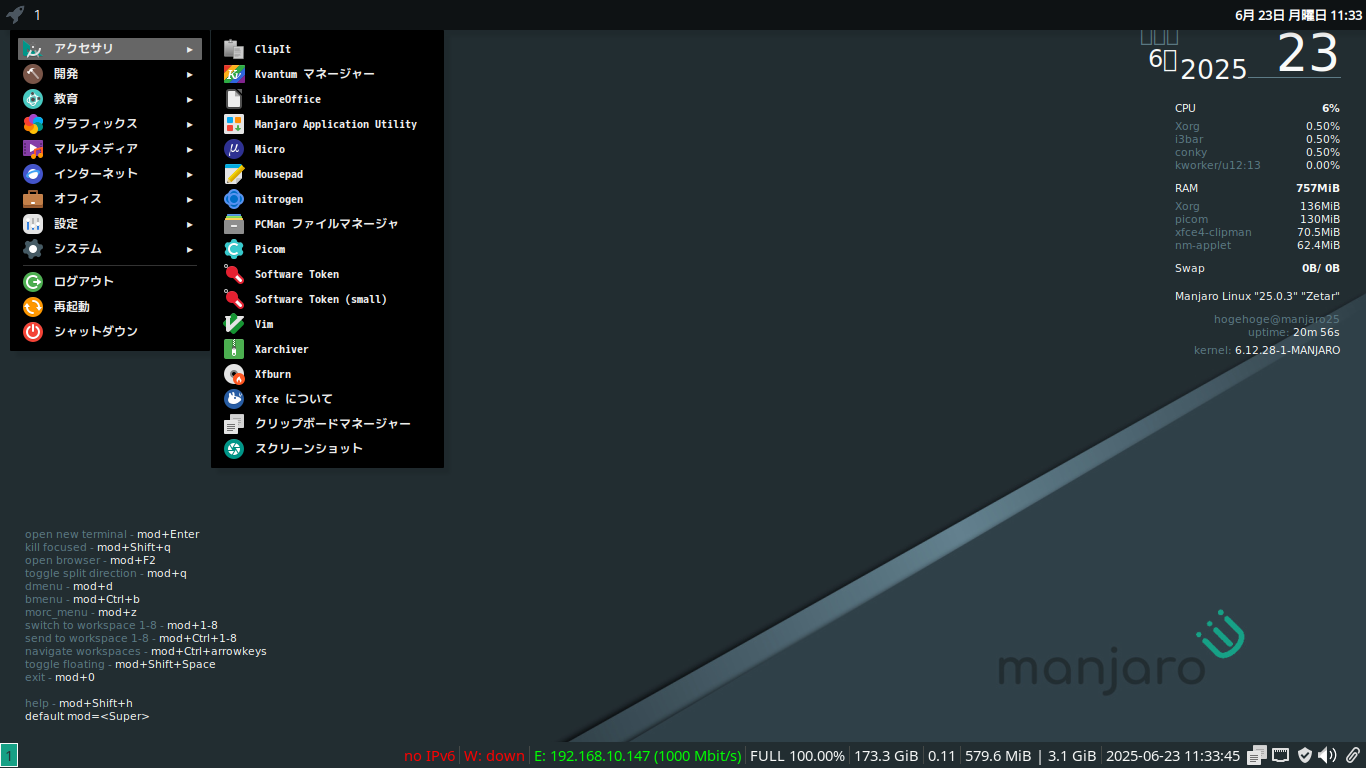Click the 'FULL 100.00%' battery status
This screenshot has height=768, width=1366.
pos(797,756)
